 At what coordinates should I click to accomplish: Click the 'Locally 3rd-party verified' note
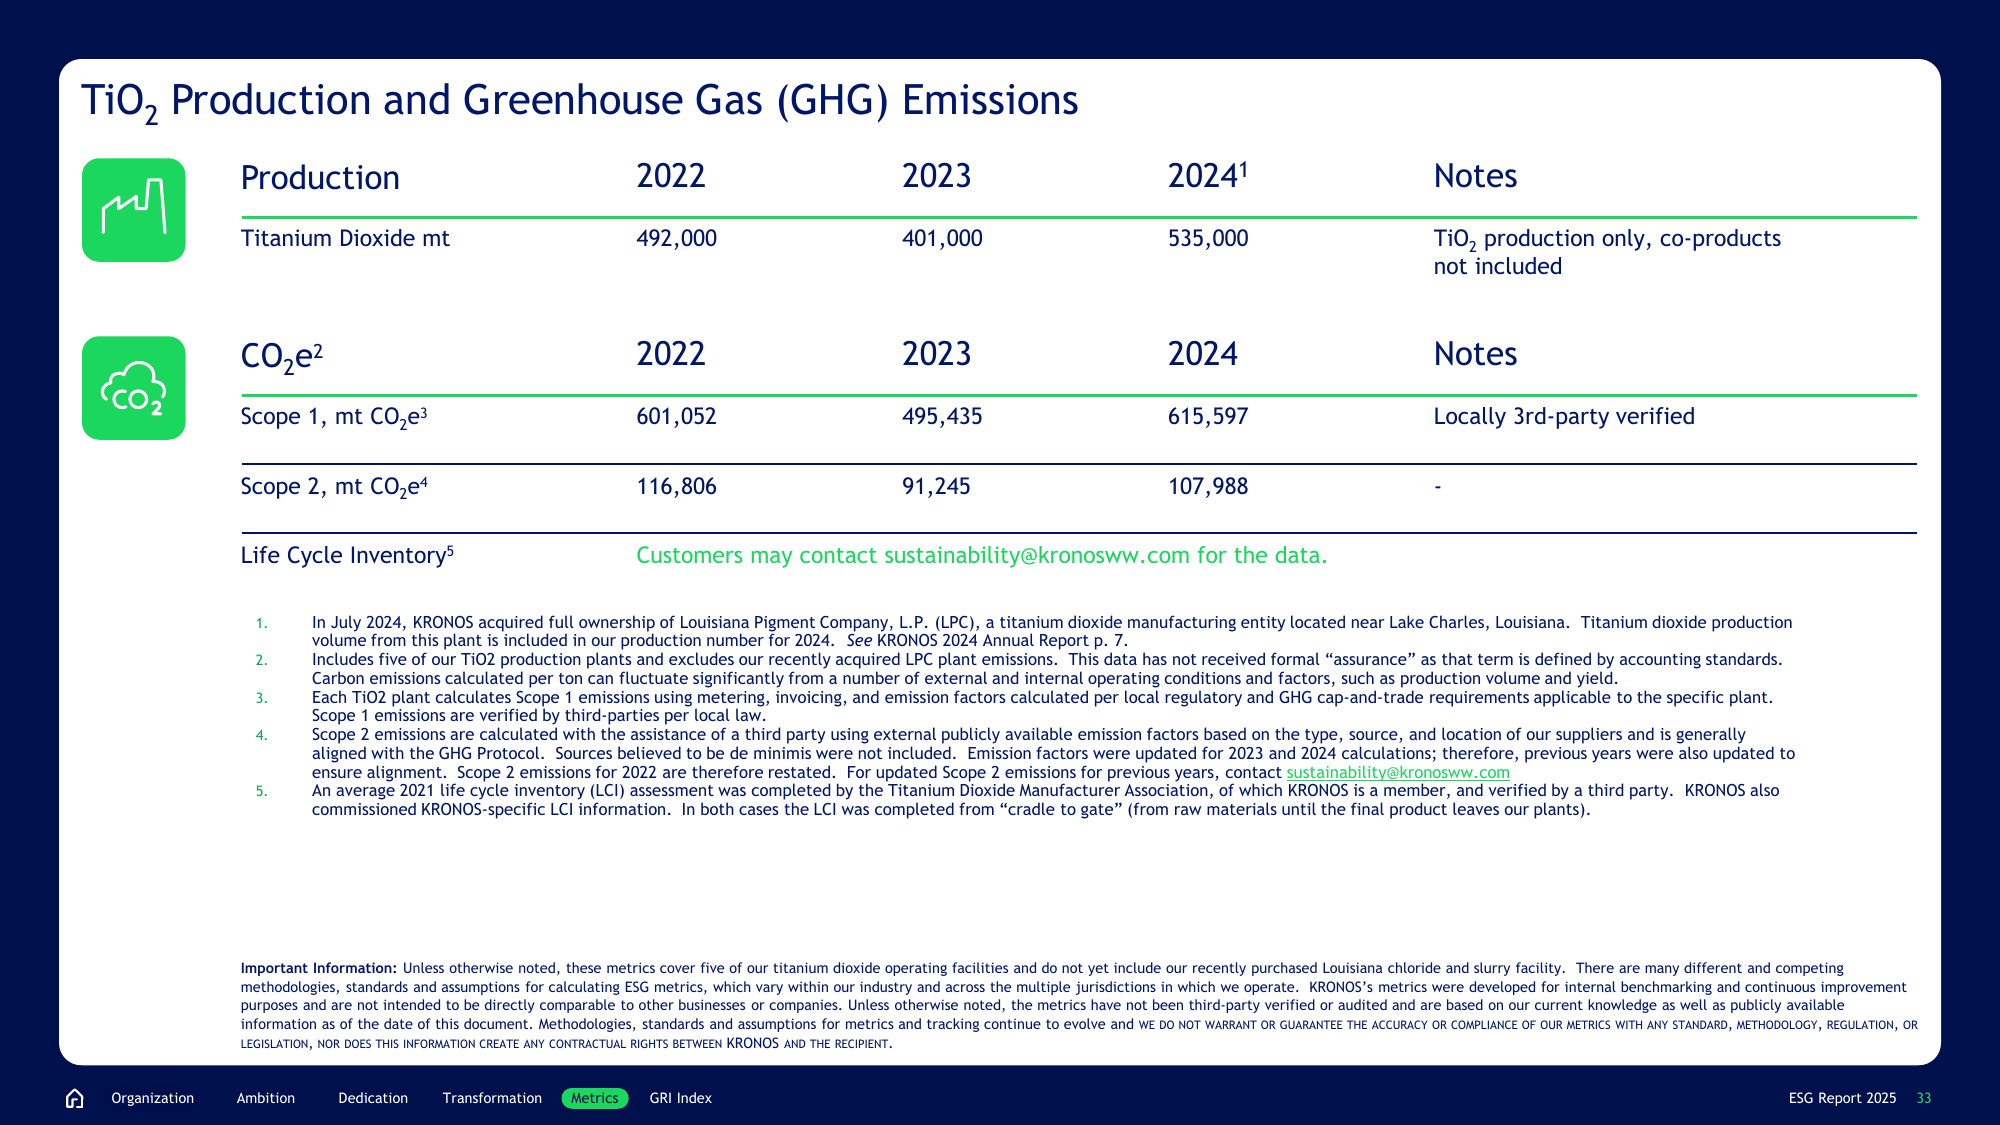click(x=1564, y=416)
